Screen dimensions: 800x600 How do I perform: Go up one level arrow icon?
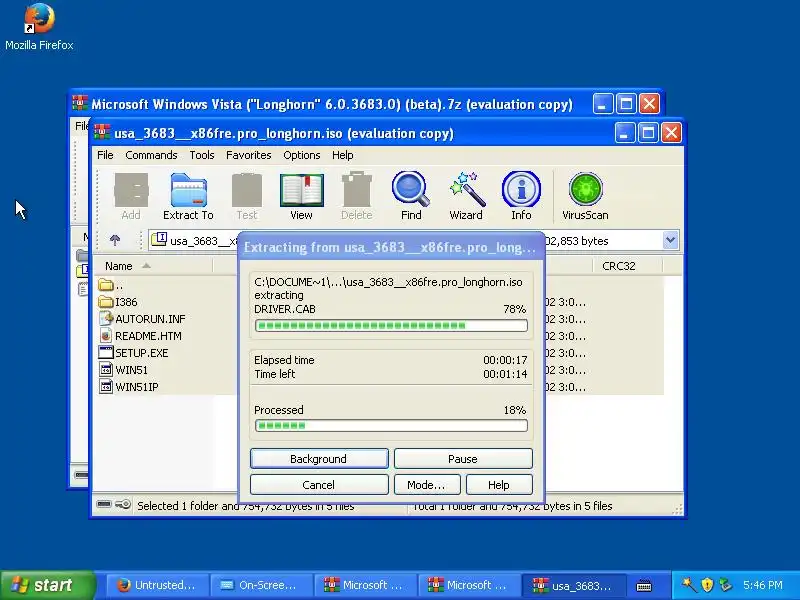(115, 240)
